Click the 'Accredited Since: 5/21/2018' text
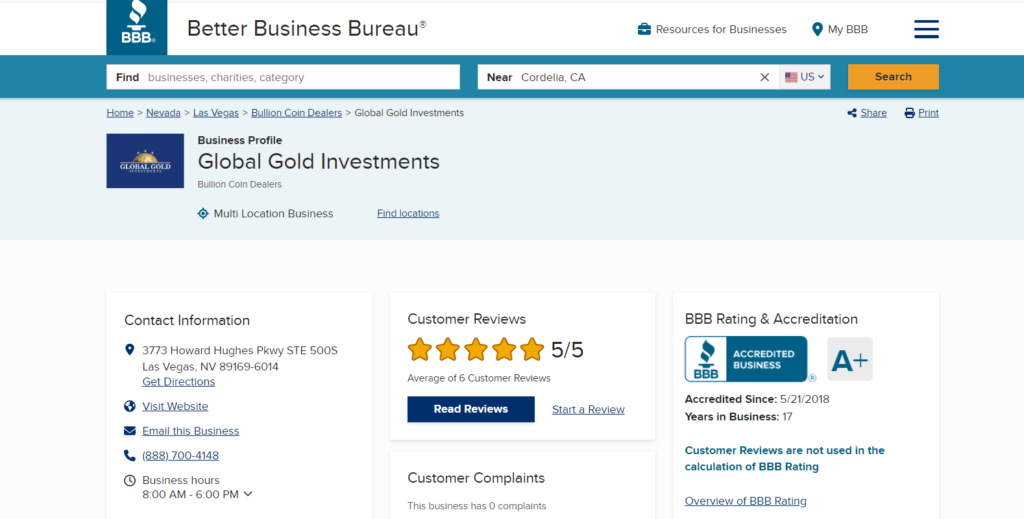1024x519 pixels. point(757,399)
